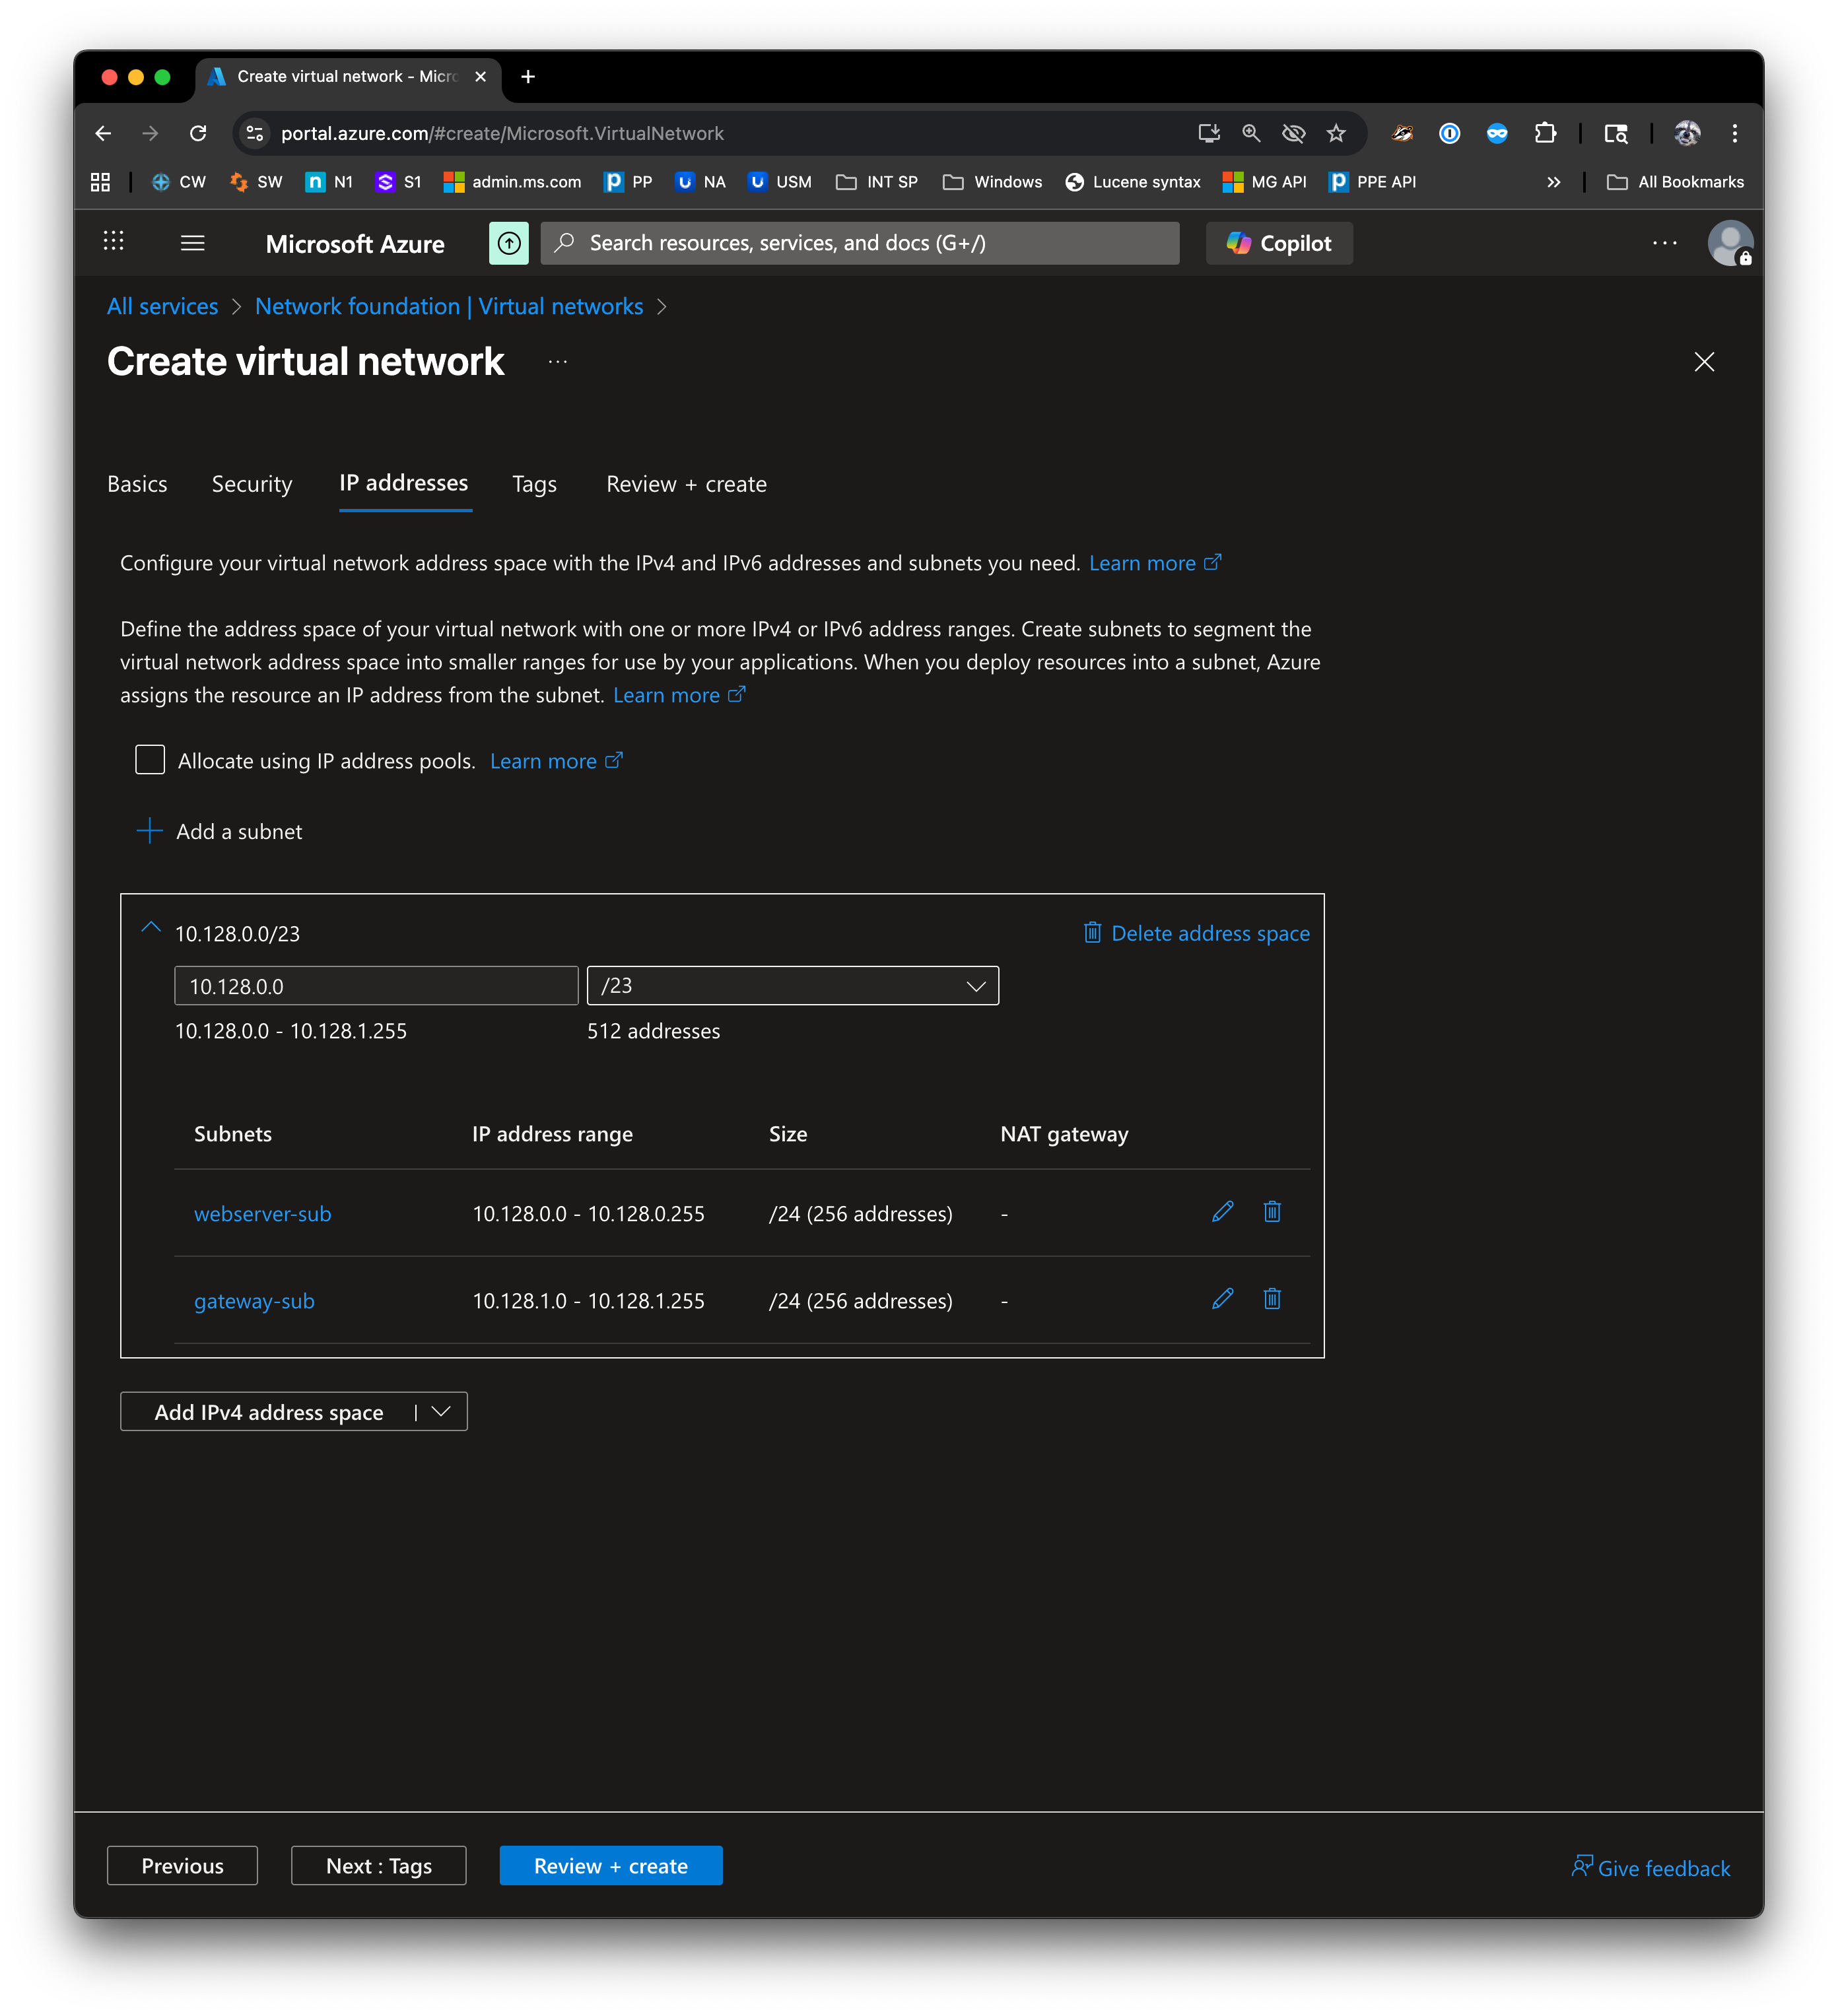Enable Allocate using IP address pools checkbox
Screen dimensions: 1838x2016
point(150,760)
